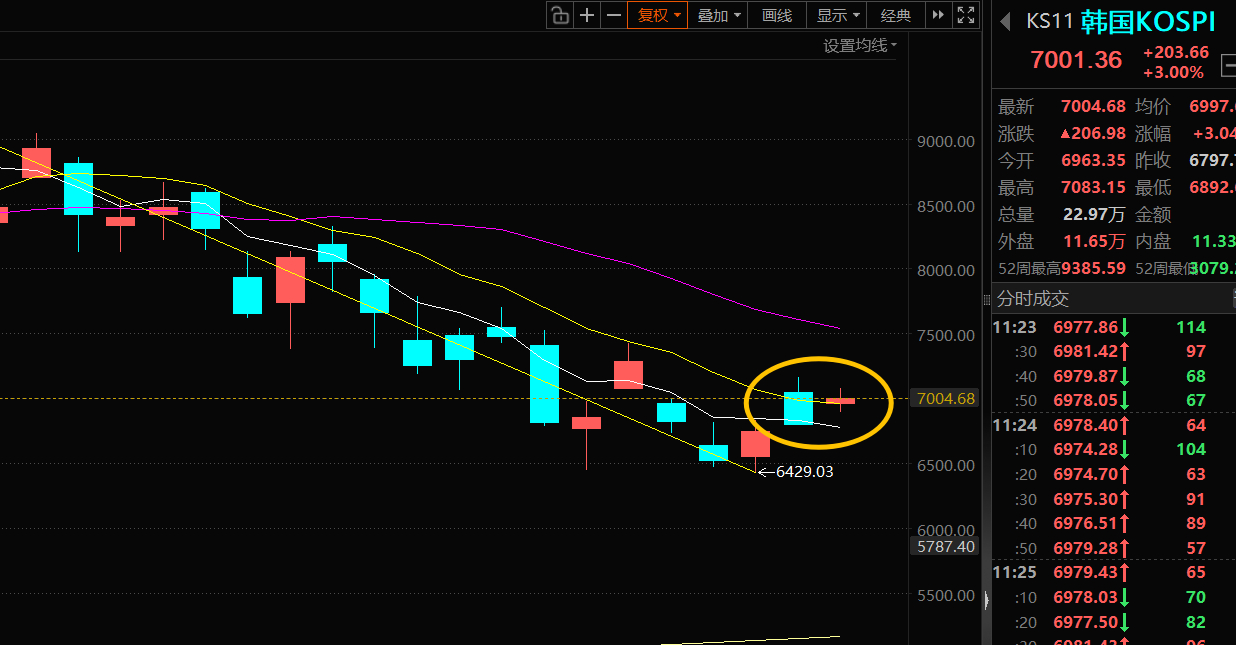Click 外盘 value 11.65万
The height and width of the screenshot is (645, 1236).
point(1092,242)
